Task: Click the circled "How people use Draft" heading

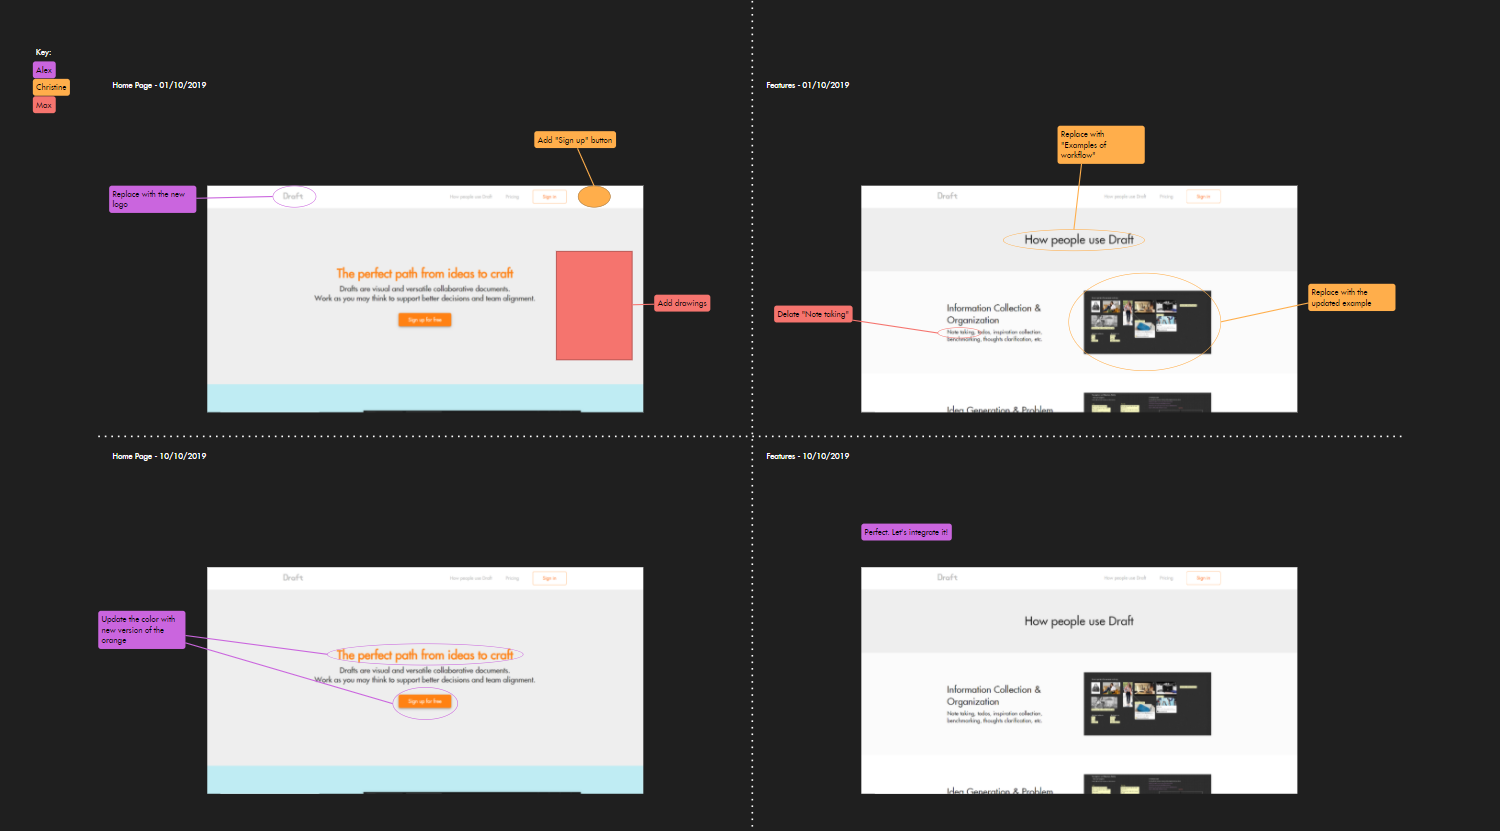Action: 1079,240
